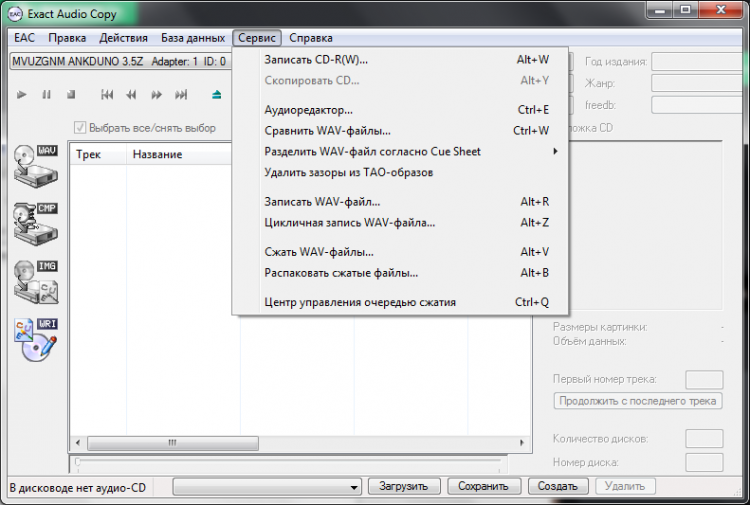Click the track list scroll left arrow
The image size is (750, 505).
[x=78, y=443]
